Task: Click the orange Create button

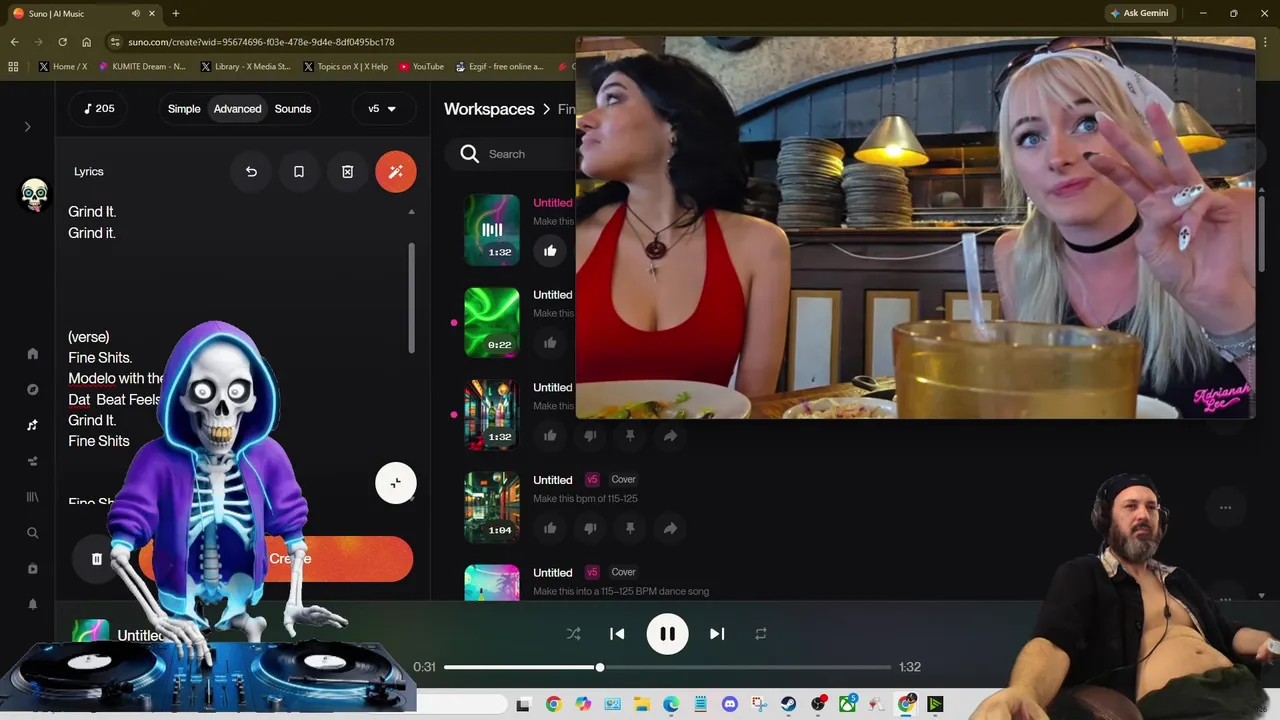Action: click(x=276, y=559)
